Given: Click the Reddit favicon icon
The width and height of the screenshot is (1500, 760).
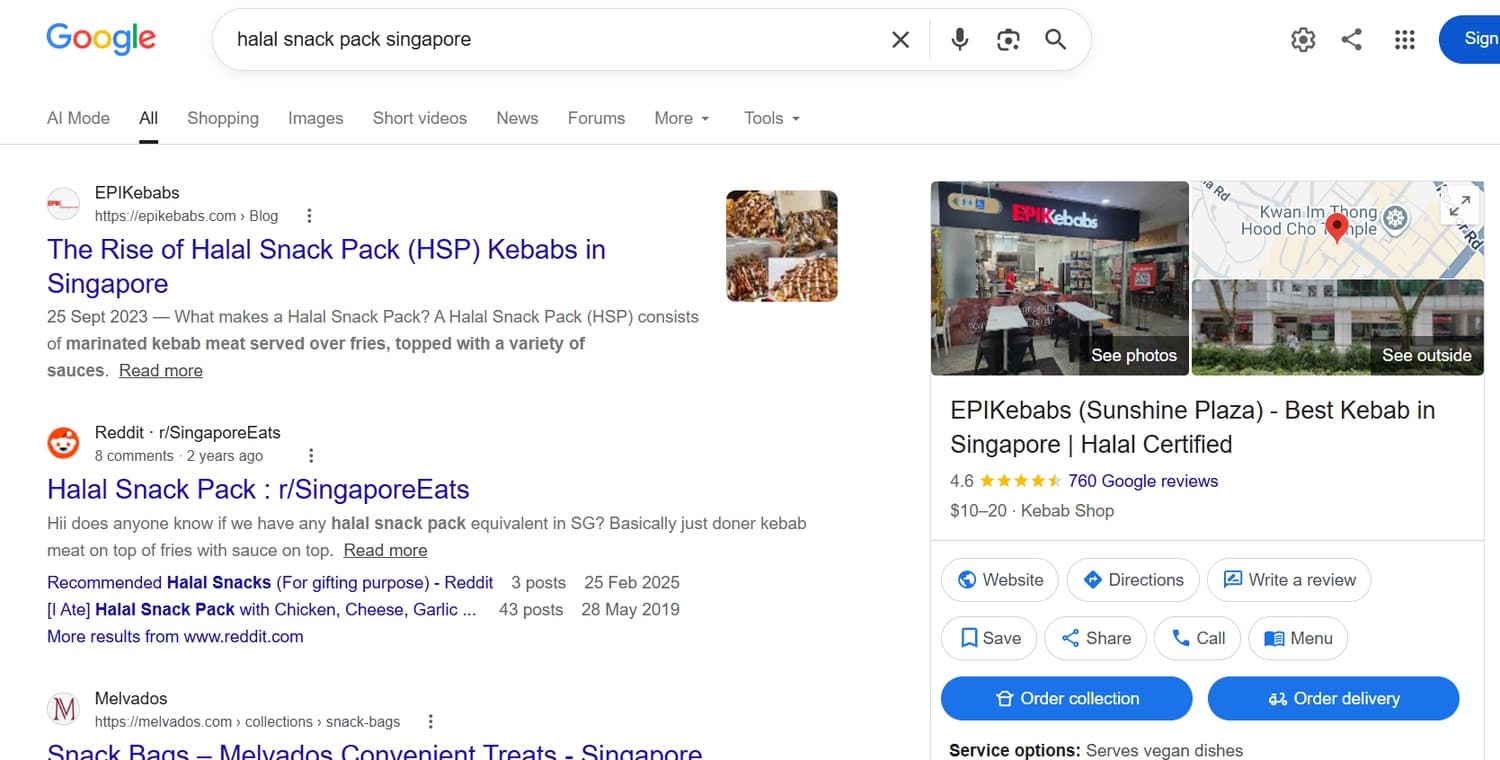Looking at the screenshot, I should point(63,443).
